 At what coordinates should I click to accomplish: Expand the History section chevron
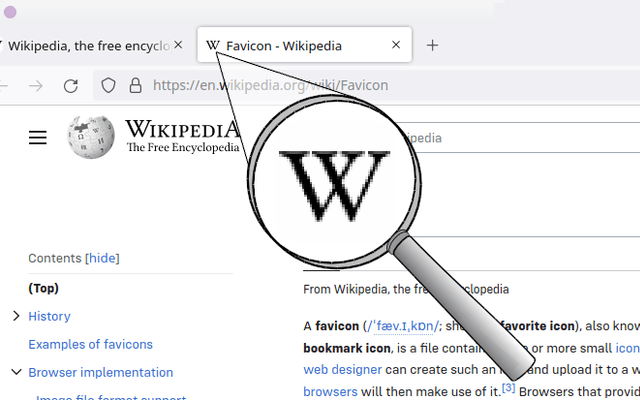pos(16,316)
